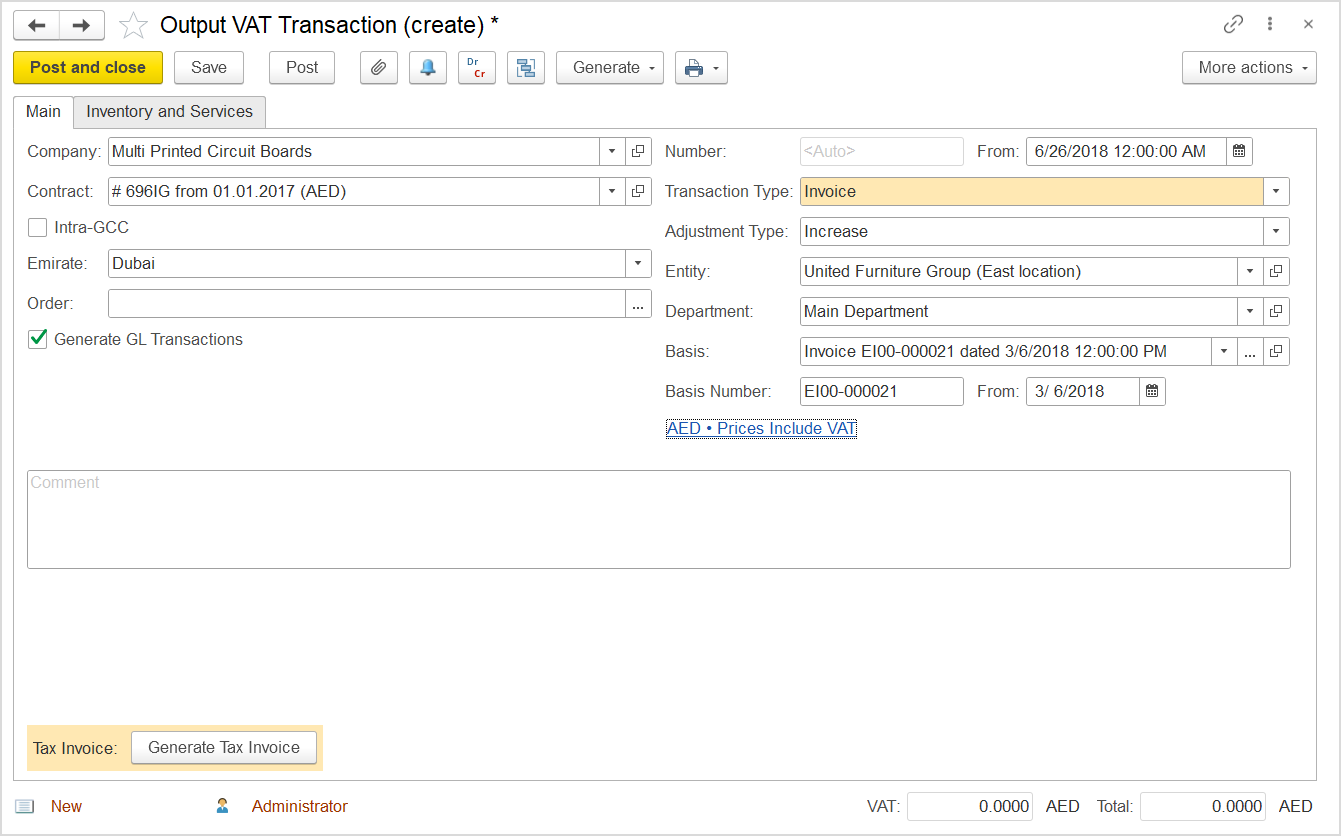Click the Department field Main Department
Screen dimensions: 1341x836
pyautogui.click(x=1019, y=312)
